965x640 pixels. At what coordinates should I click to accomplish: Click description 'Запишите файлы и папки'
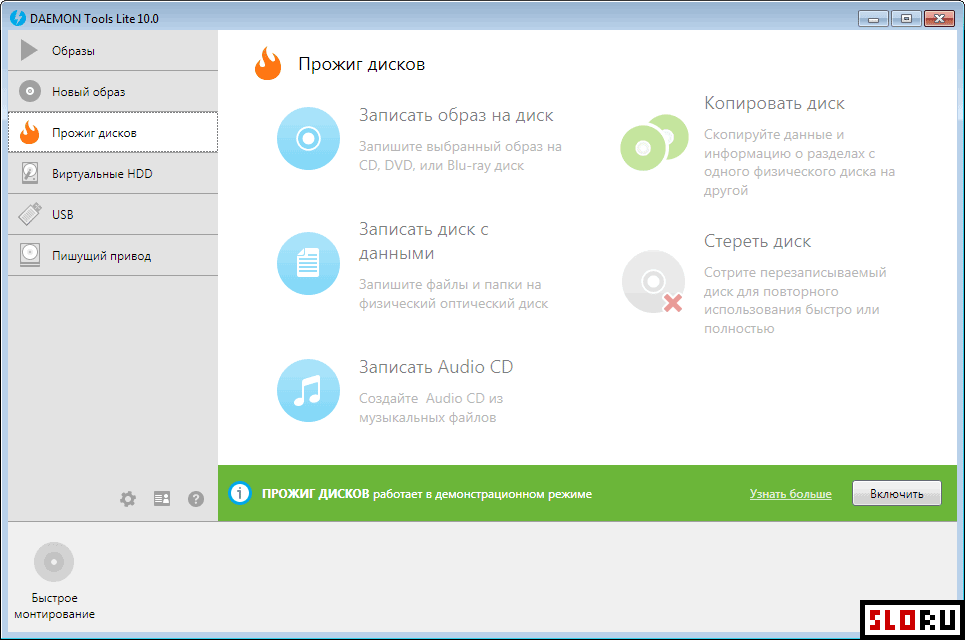454,294
